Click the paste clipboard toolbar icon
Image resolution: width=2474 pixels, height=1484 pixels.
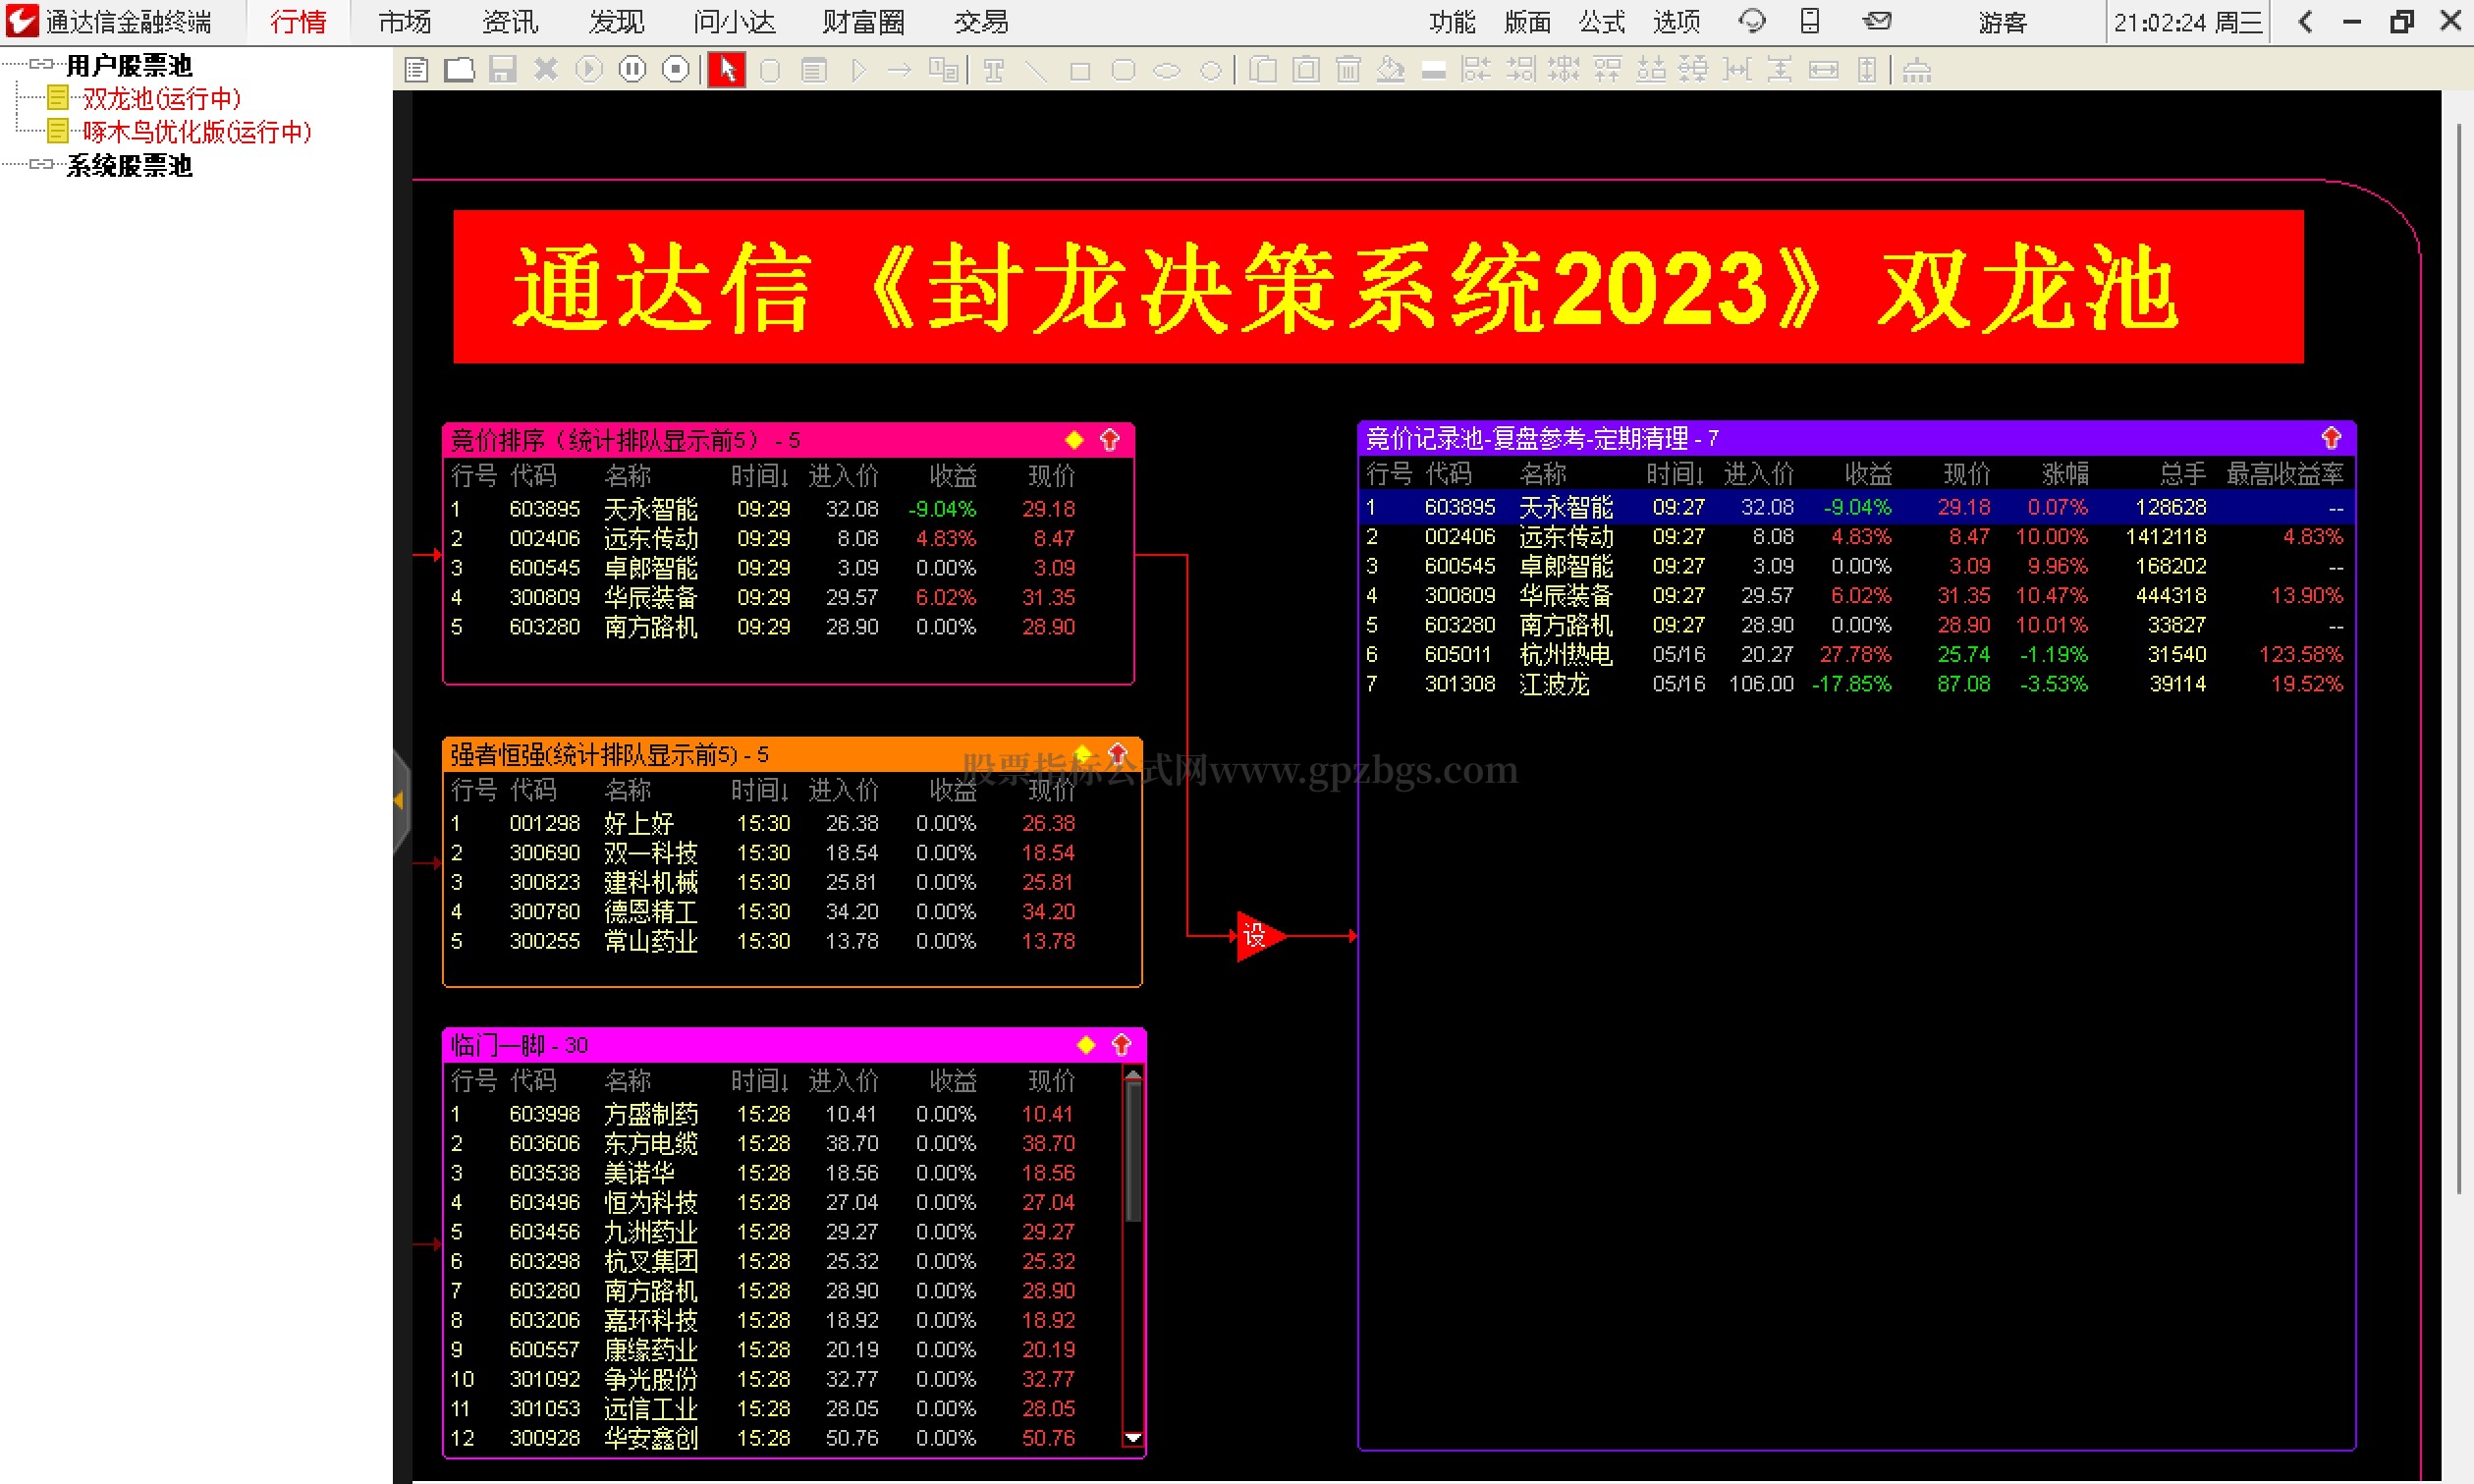1306,70
